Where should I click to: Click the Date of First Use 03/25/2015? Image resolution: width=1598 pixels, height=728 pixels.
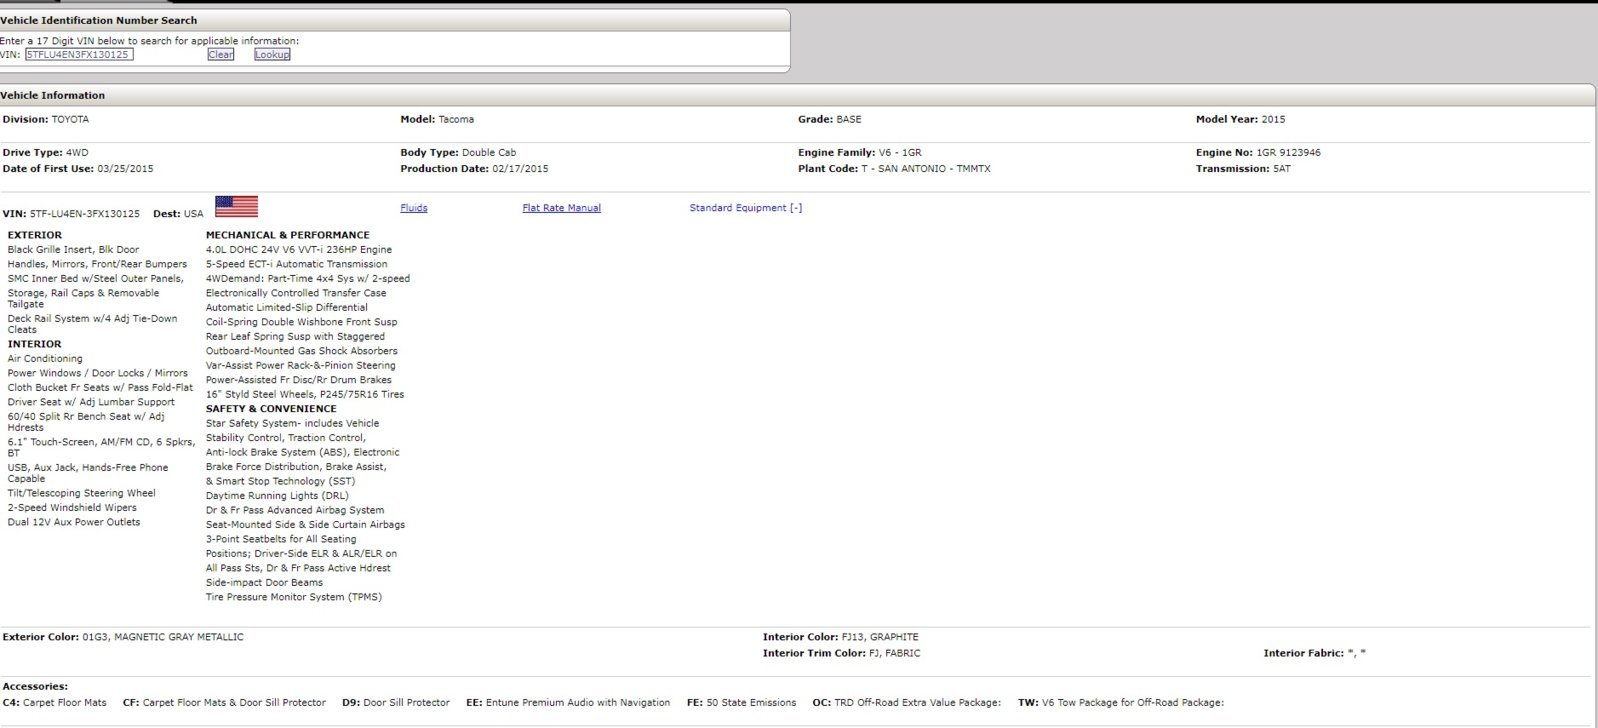click(78, 169)
